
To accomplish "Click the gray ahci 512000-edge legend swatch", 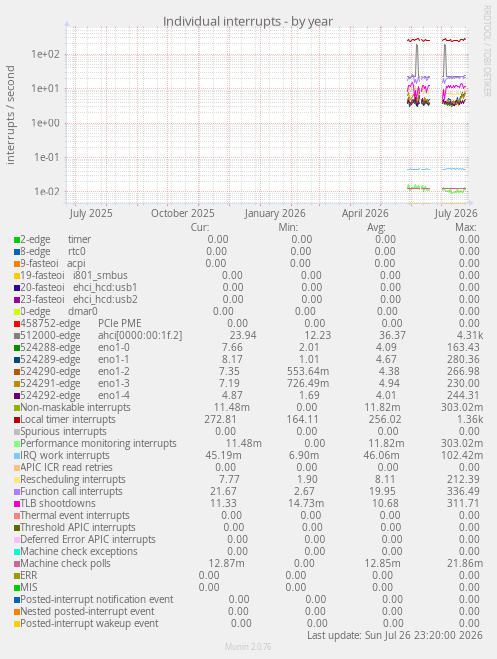I will click(x=17, y=336).
